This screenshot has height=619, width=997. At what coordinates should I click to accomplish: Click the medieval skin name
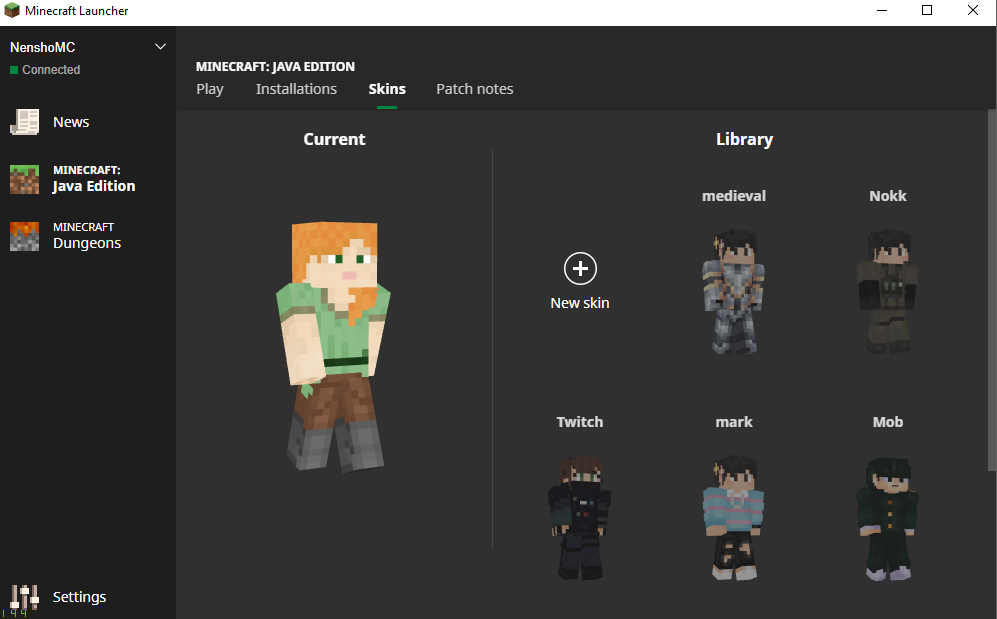click(734, 196)
